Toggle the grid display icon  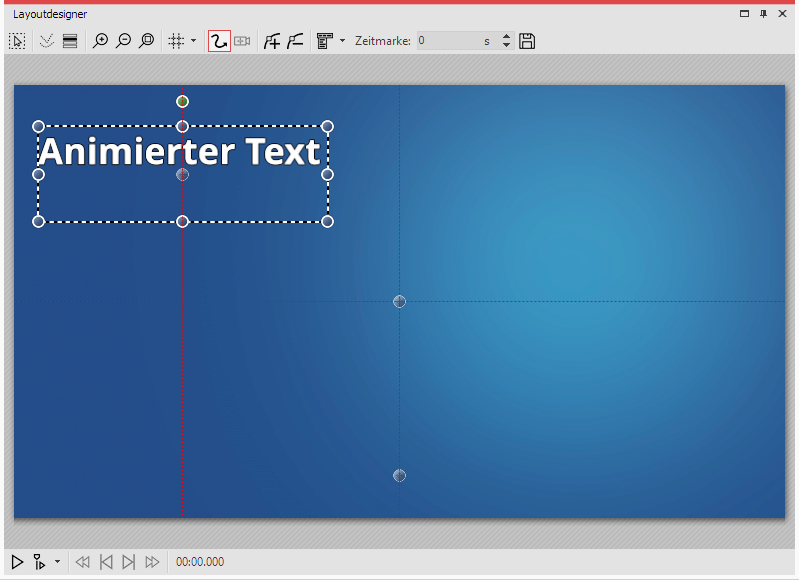[176, 41]
